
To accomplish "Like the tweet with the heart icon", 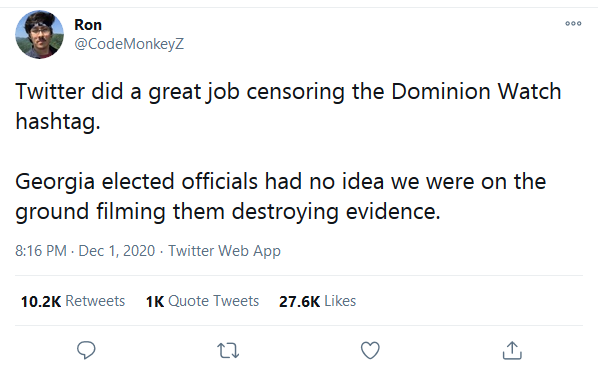I will pyautogui.click(x=370, y=350).
